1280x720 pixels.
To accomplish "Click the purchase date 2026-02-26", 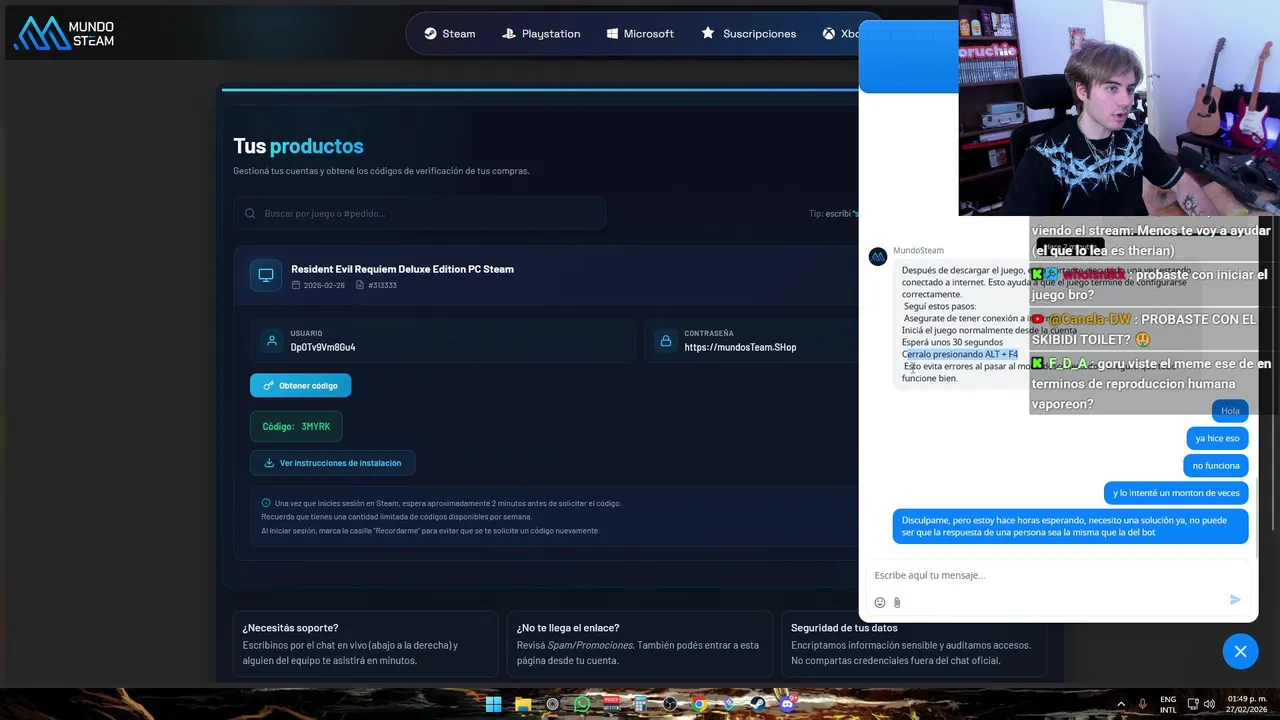I will [324, 285].
